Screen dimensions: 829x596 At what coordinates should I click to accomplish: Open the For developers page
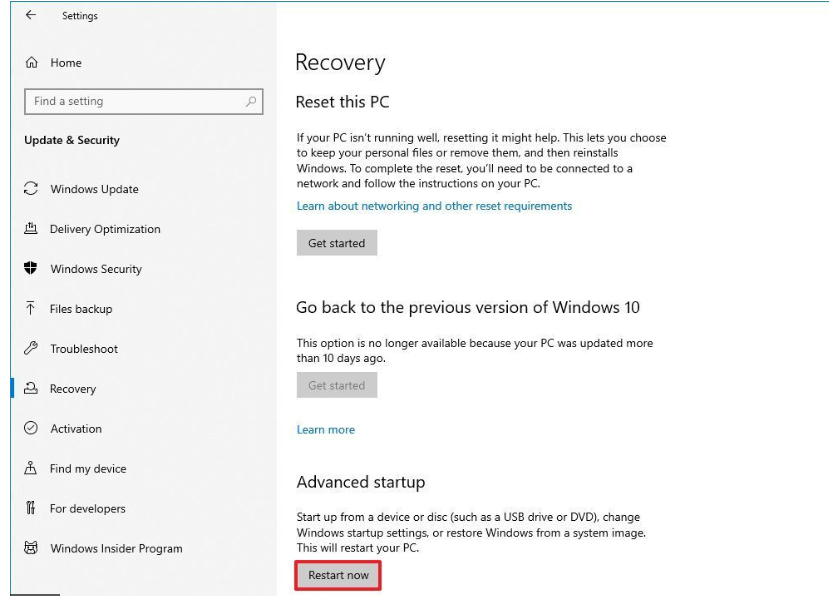coord(87,509)
